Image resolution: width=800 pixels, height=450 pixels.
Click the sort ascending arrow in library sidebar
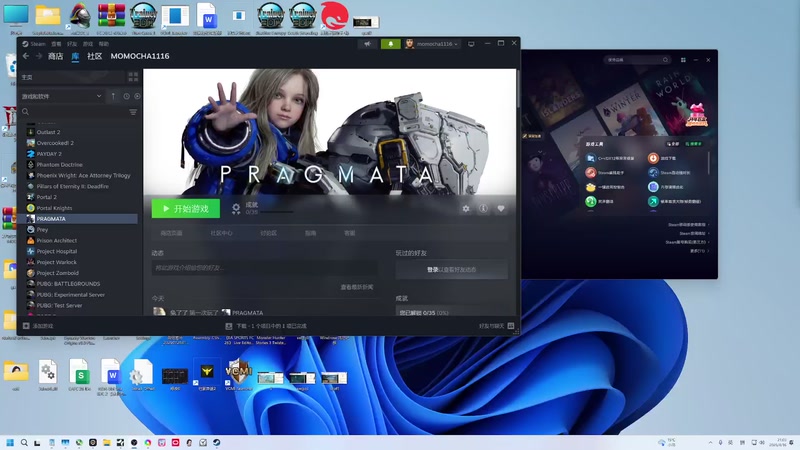113,96
